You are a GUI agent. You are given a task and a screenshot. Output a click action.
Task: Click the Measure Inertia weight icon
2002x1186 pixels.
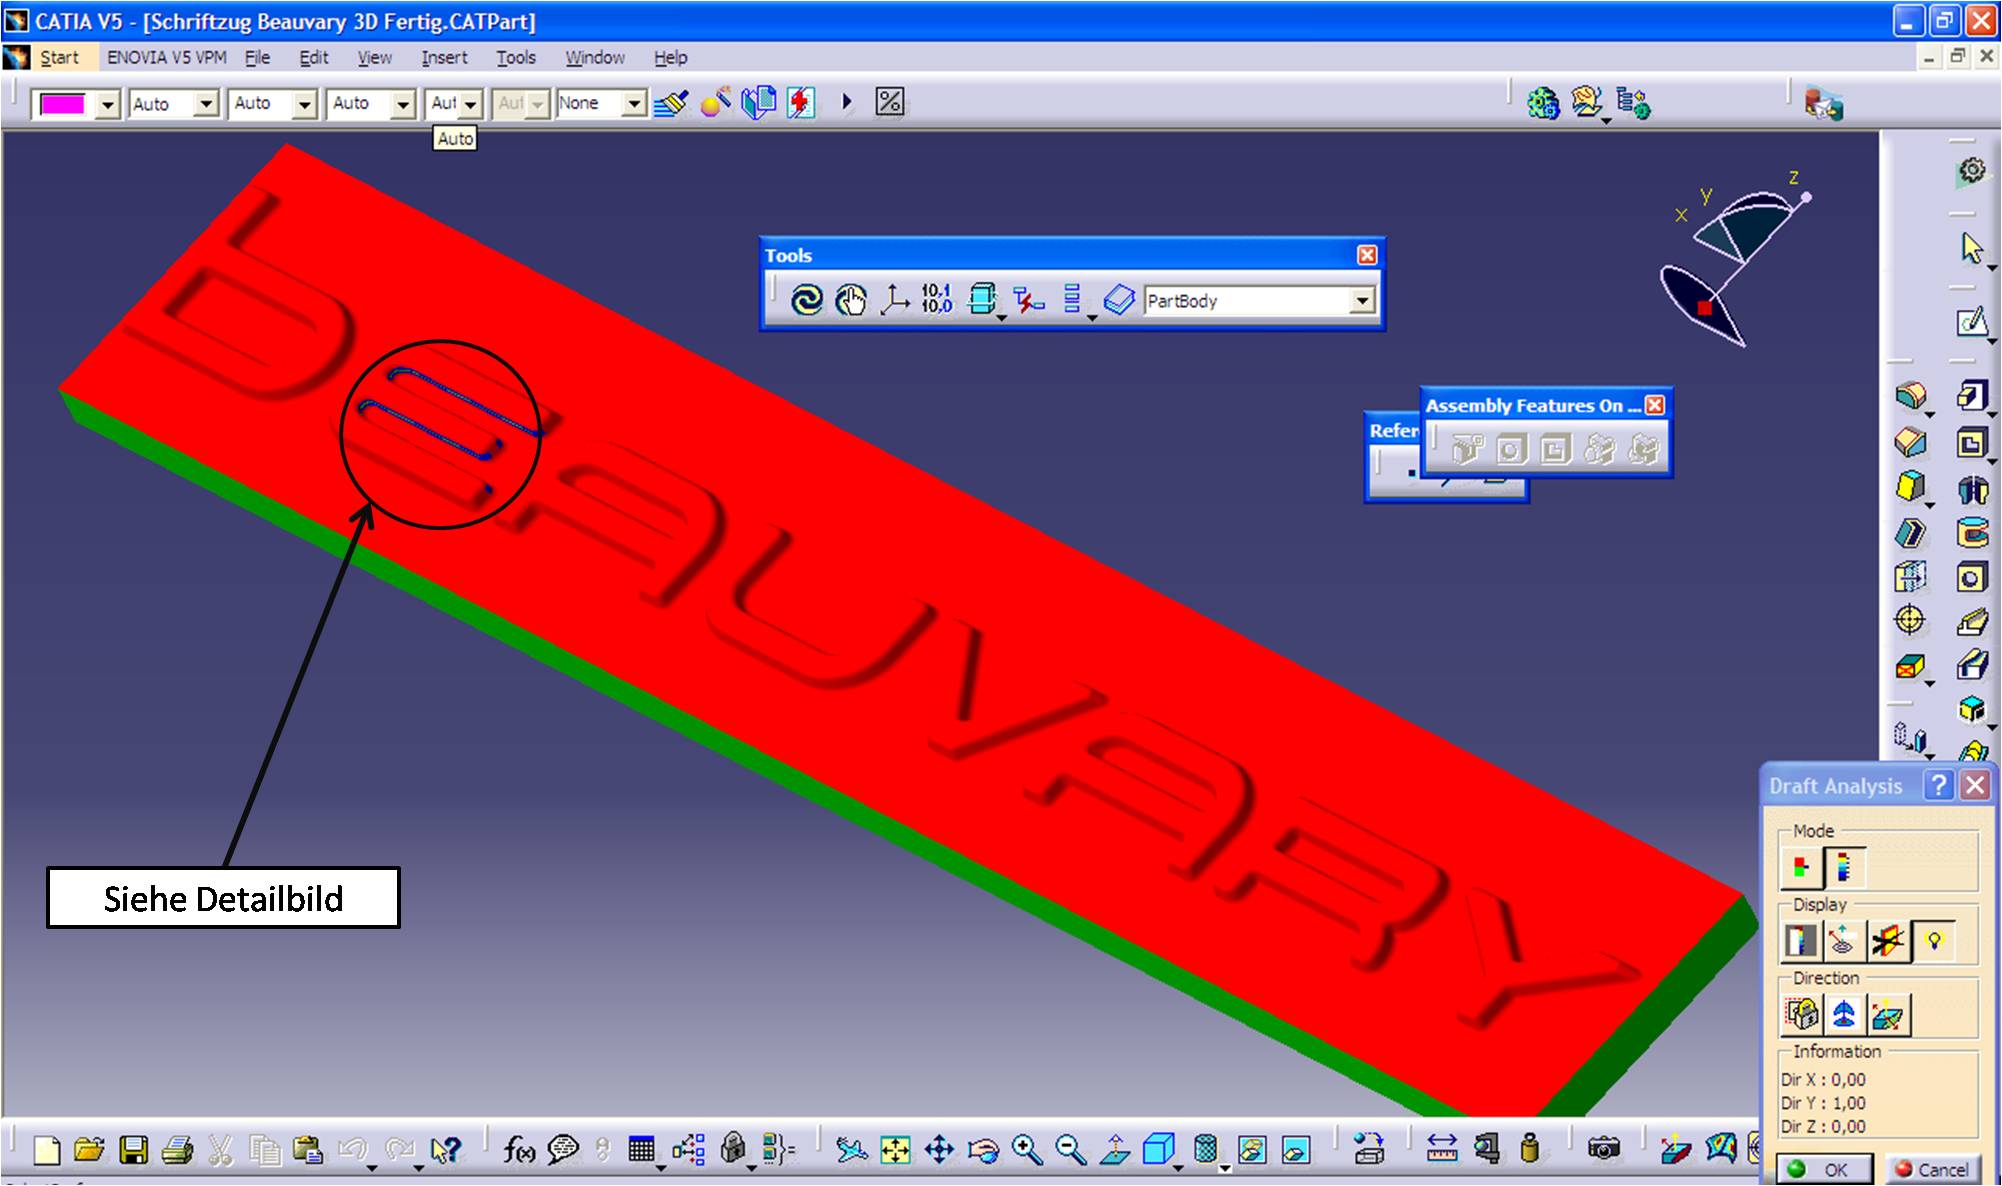click(1529, 1150)
